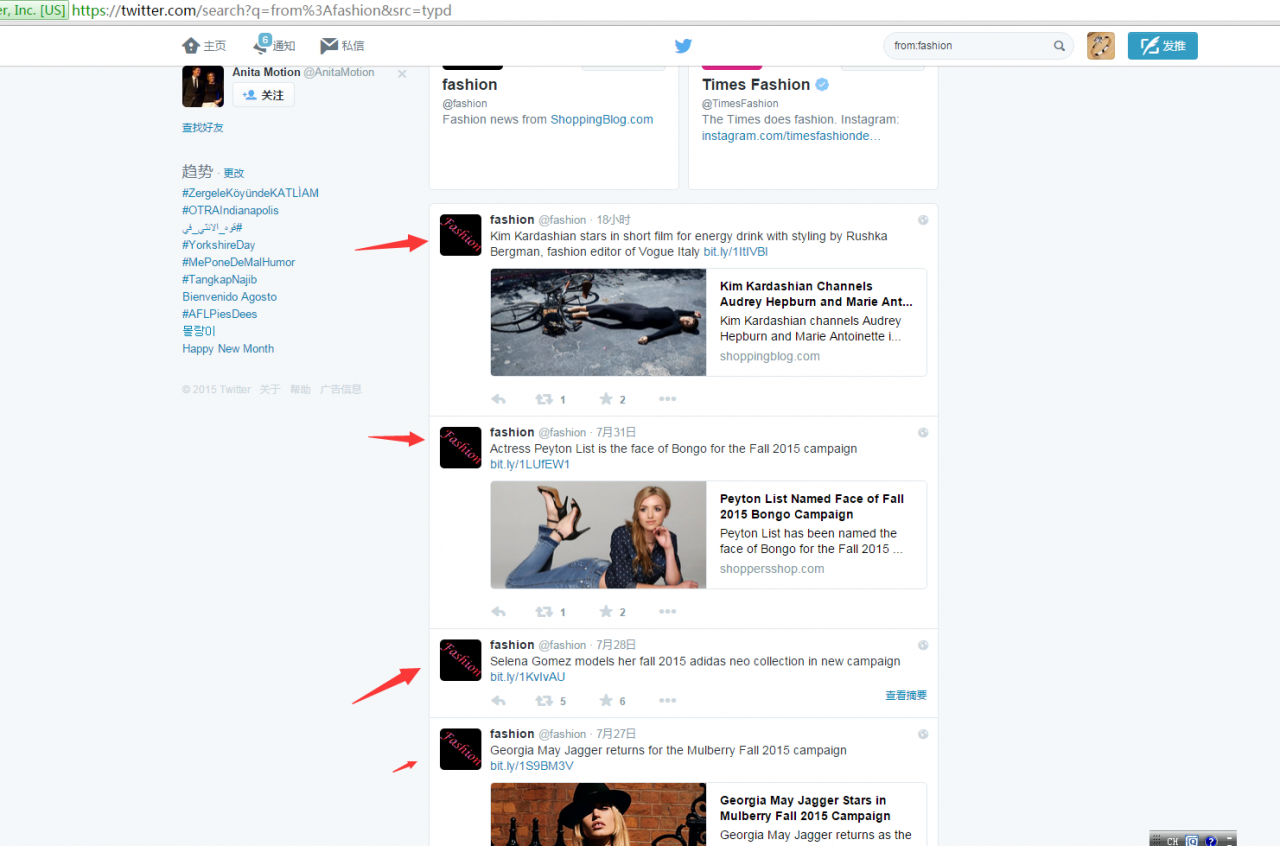Click fashion avatar on Georgia May Jagger tweet
The image size is (1280, 846).
click(461, 749)
